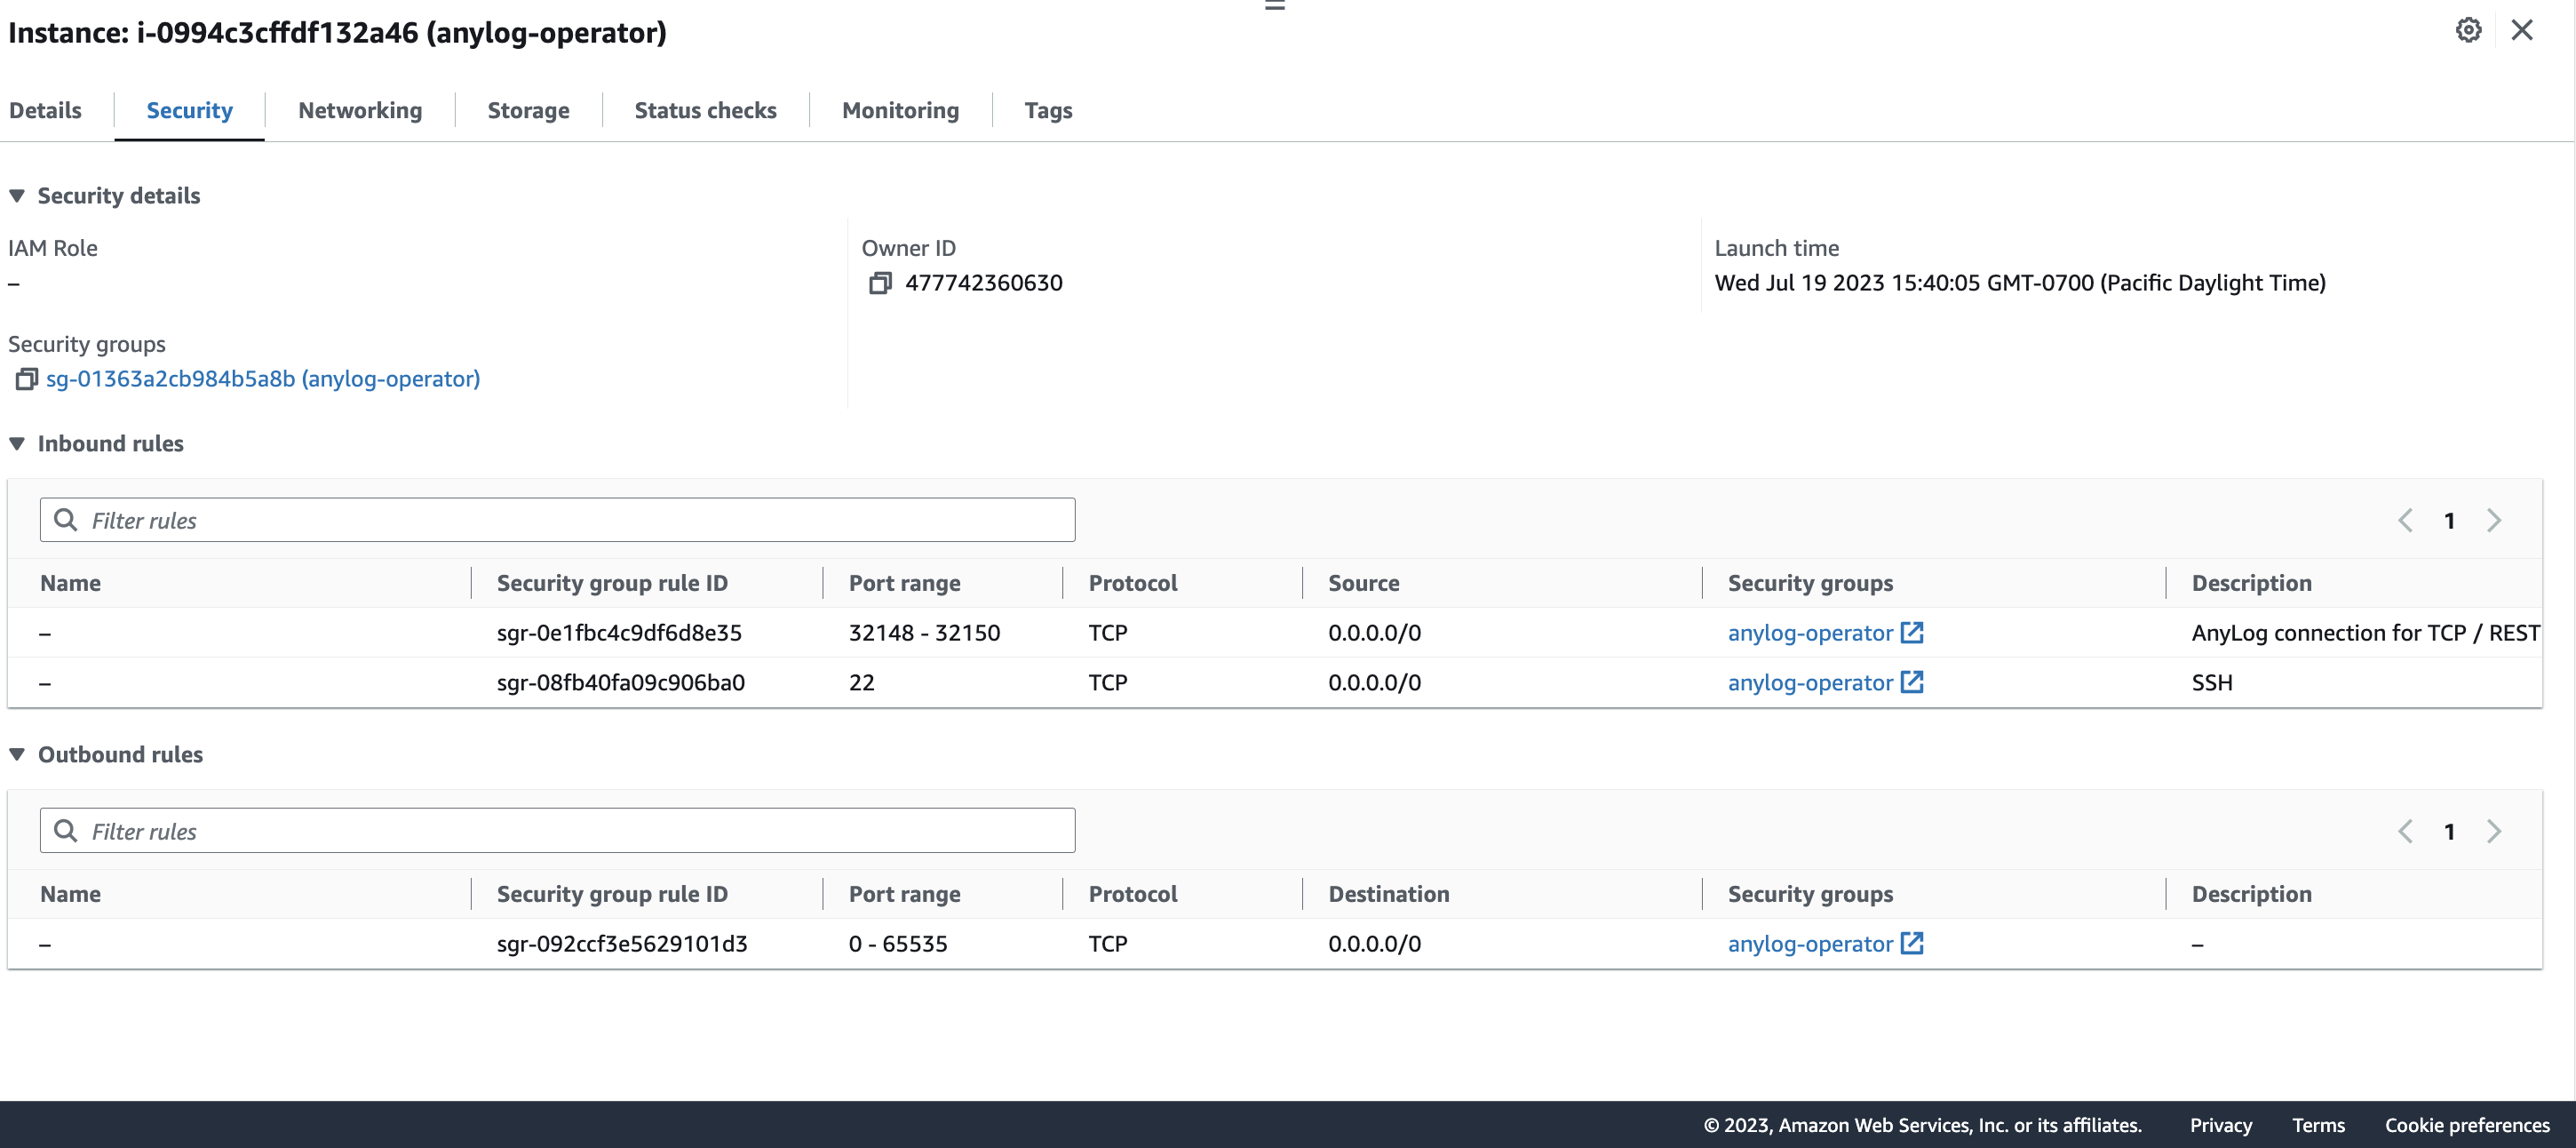This screenshot has width=2576, height=1148.
Task: Collapse the Inbound rules section
Action: click(17, 443)
